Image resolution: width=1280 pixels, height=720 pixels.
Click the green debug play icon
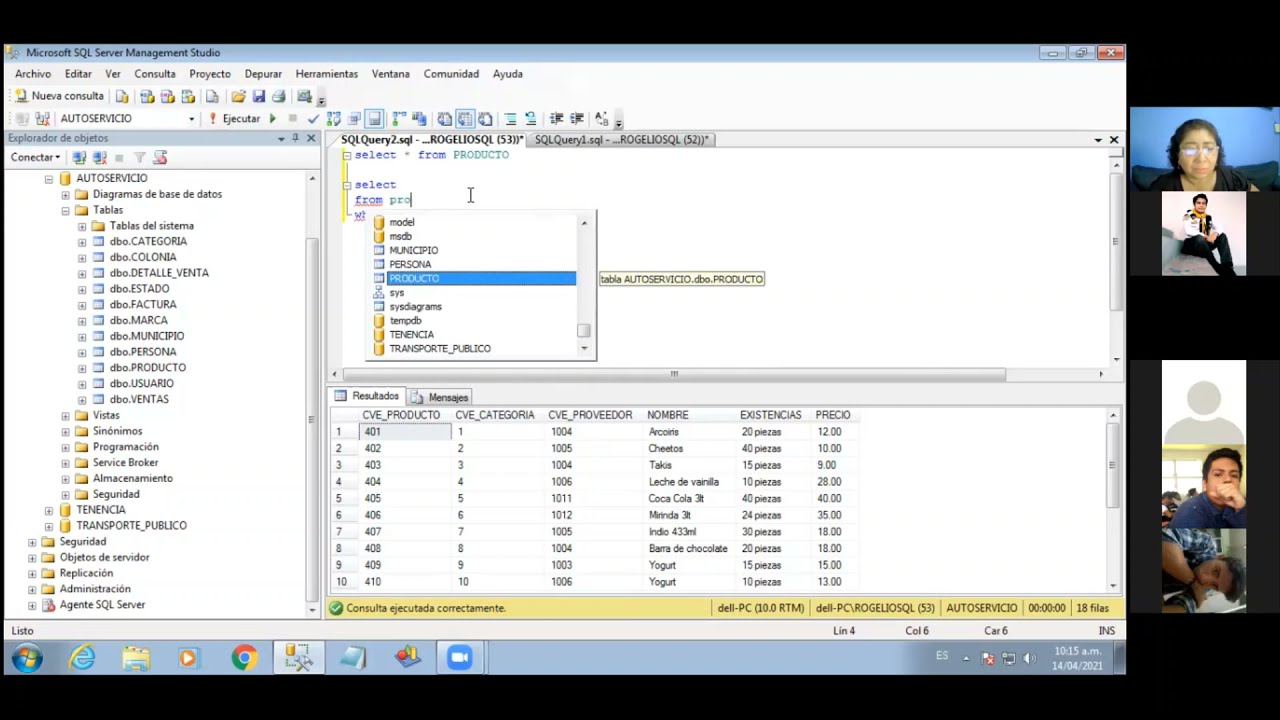[272, 118]
